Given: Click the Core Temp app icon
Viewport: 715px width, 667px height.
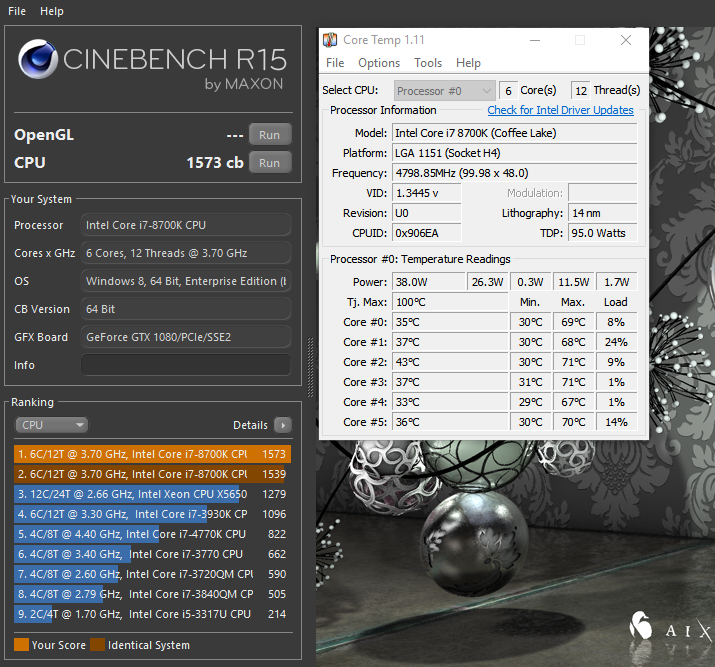Looking at the screenshot, I should click(x=330, y=40).
